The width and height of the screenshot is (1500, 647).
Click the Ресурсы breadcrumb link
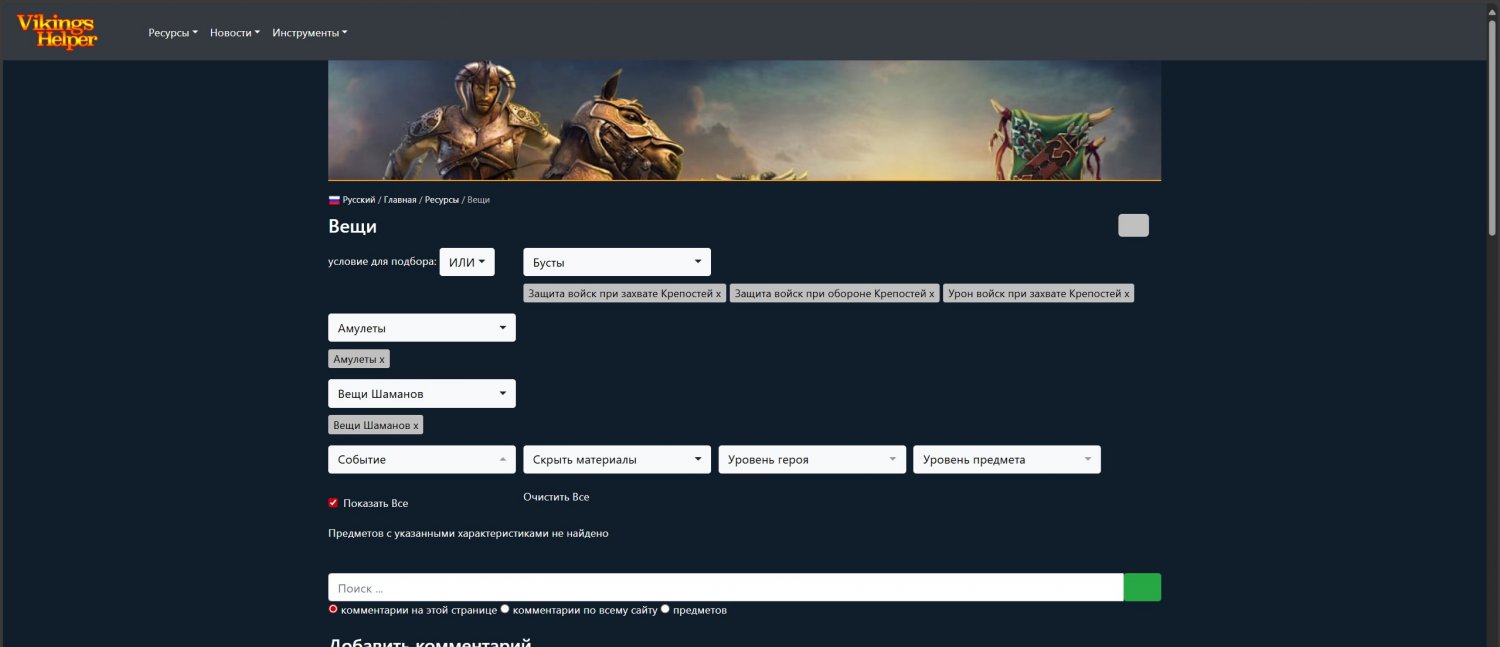[442, 200]
